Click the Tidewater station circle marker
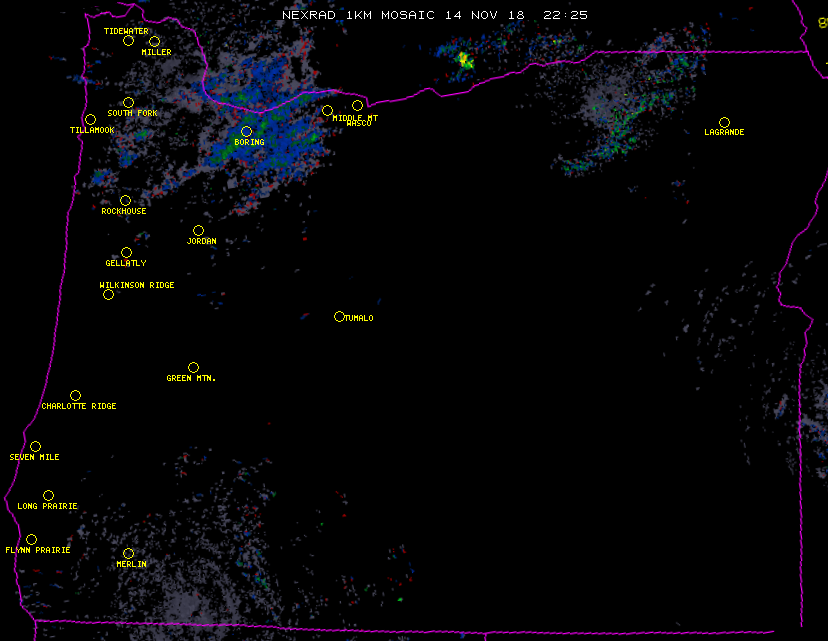828x641 pixels. [128, 41]
